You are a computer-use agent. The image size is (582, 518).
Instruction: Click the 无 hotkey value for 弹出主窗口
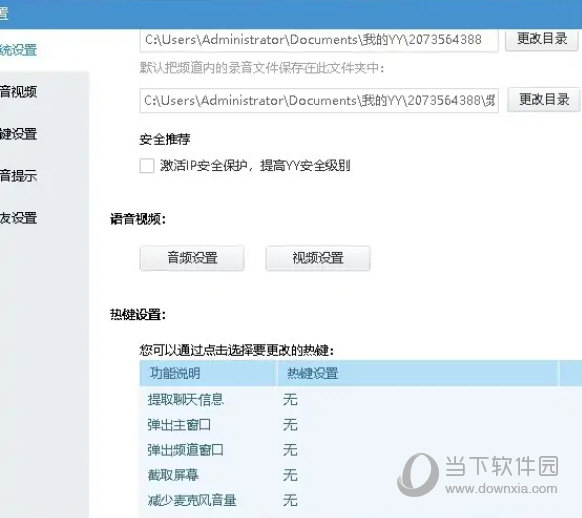point(290,425)
